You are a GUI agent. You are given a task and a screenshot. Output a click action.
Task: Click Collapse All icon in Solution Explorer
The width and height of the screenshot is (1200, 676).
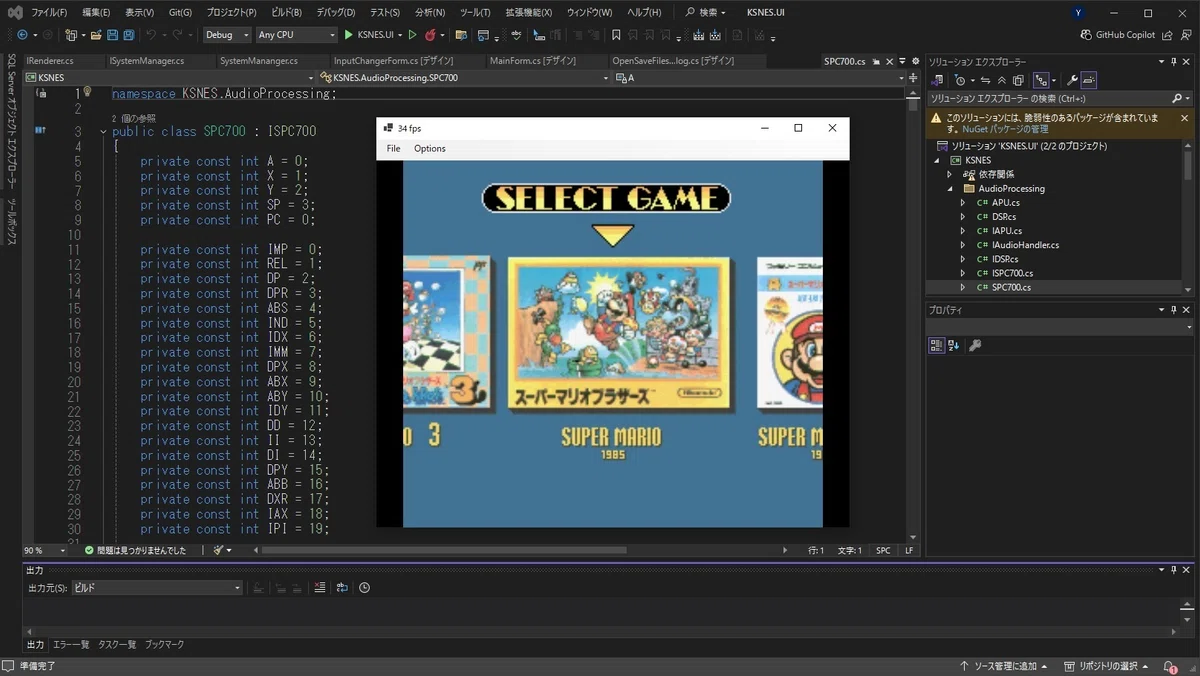pyautogui.click(x=1002, y=80)
